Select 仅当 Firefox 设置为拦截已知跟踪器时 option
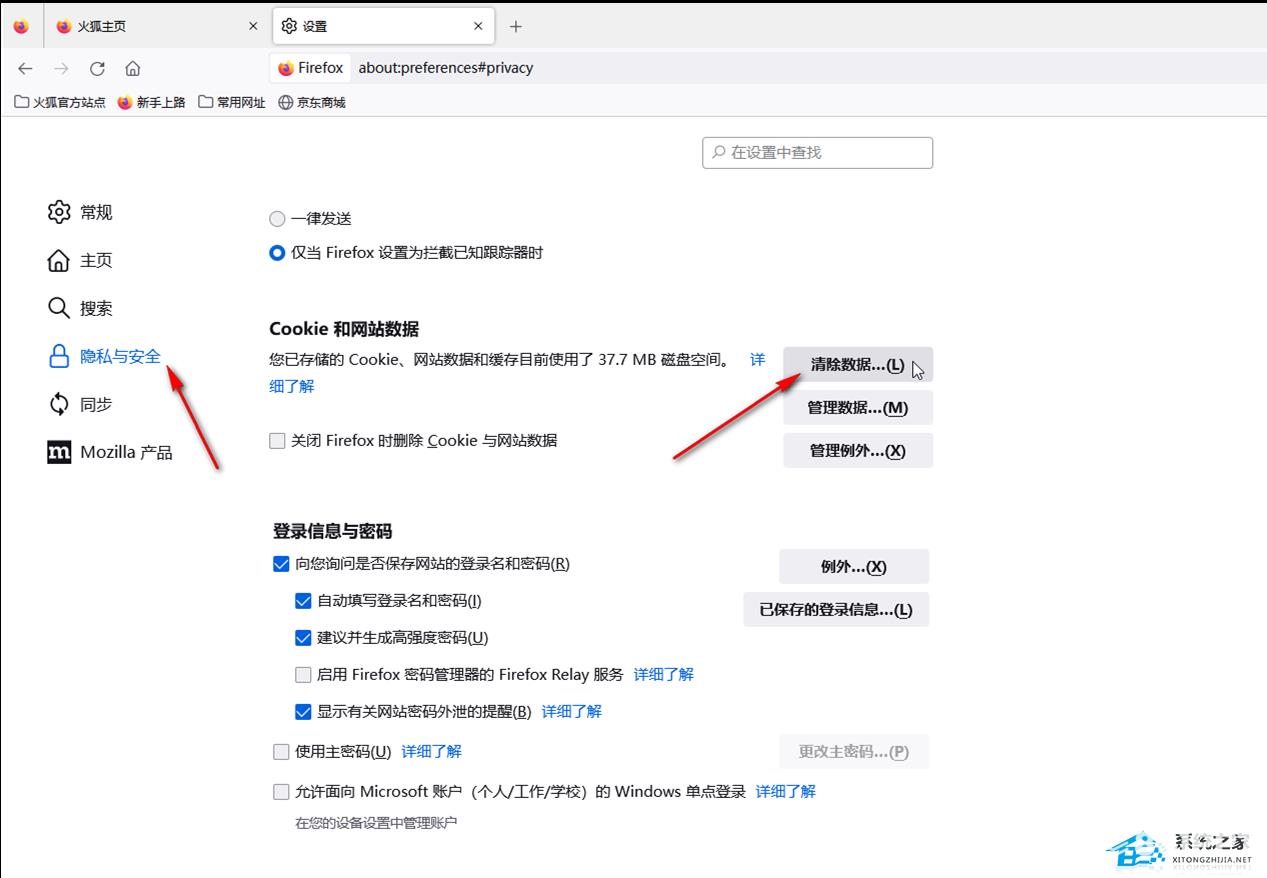 coord(277,253)
